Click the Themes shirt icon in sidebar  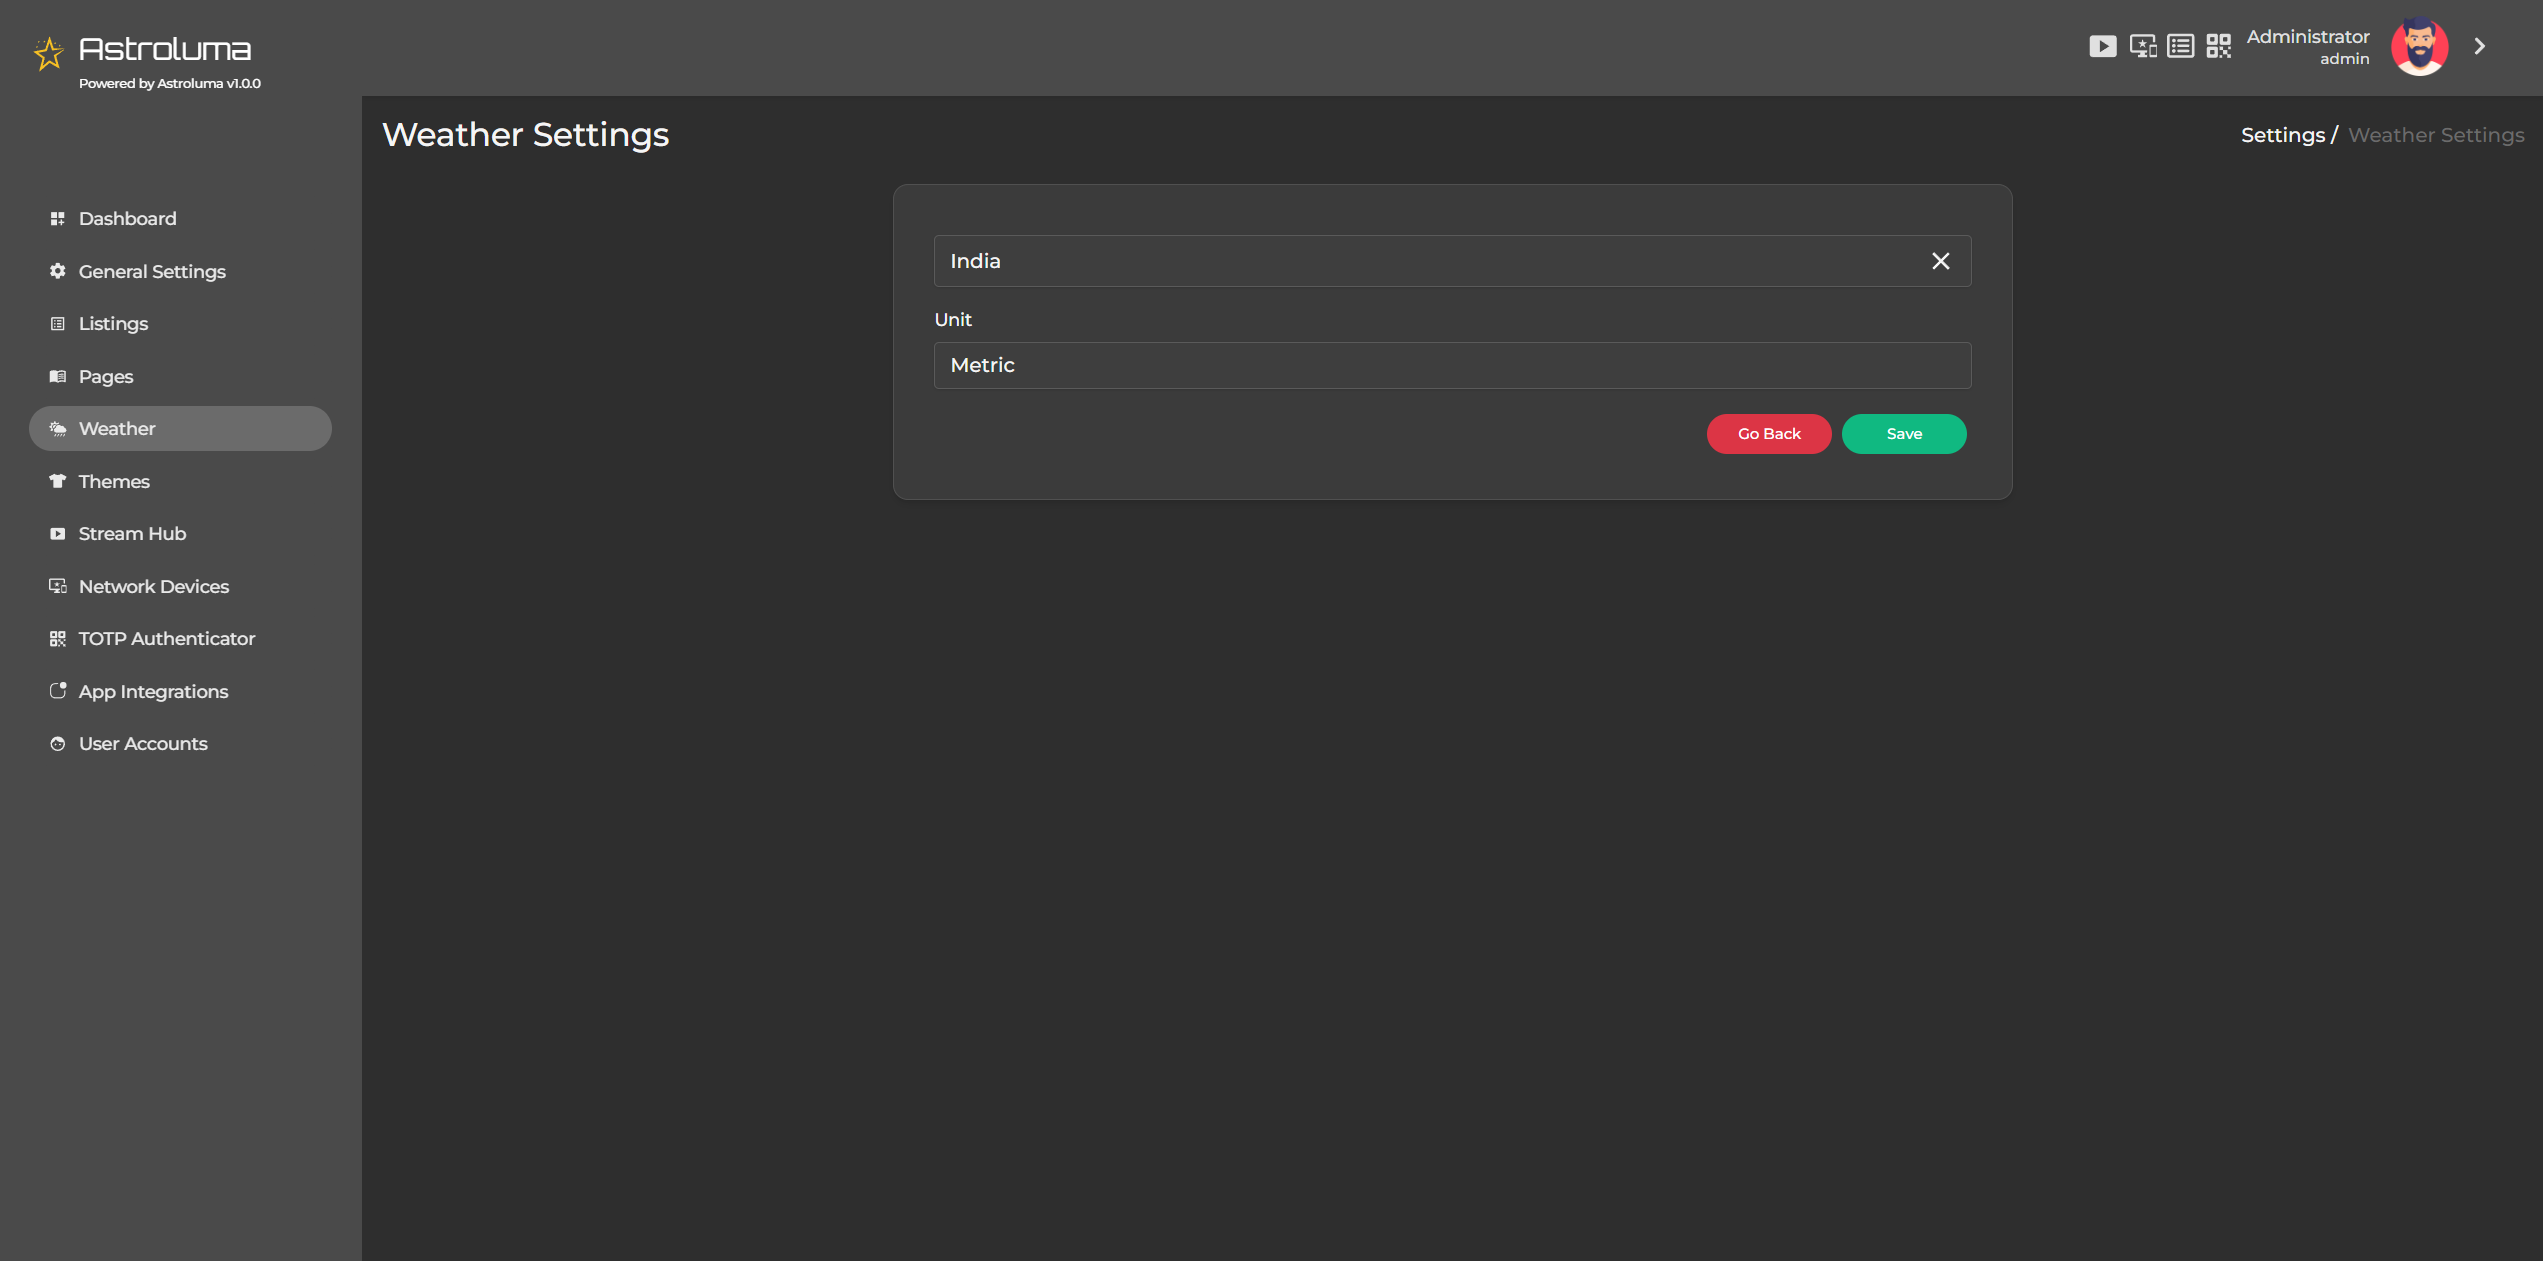point(58,481)
